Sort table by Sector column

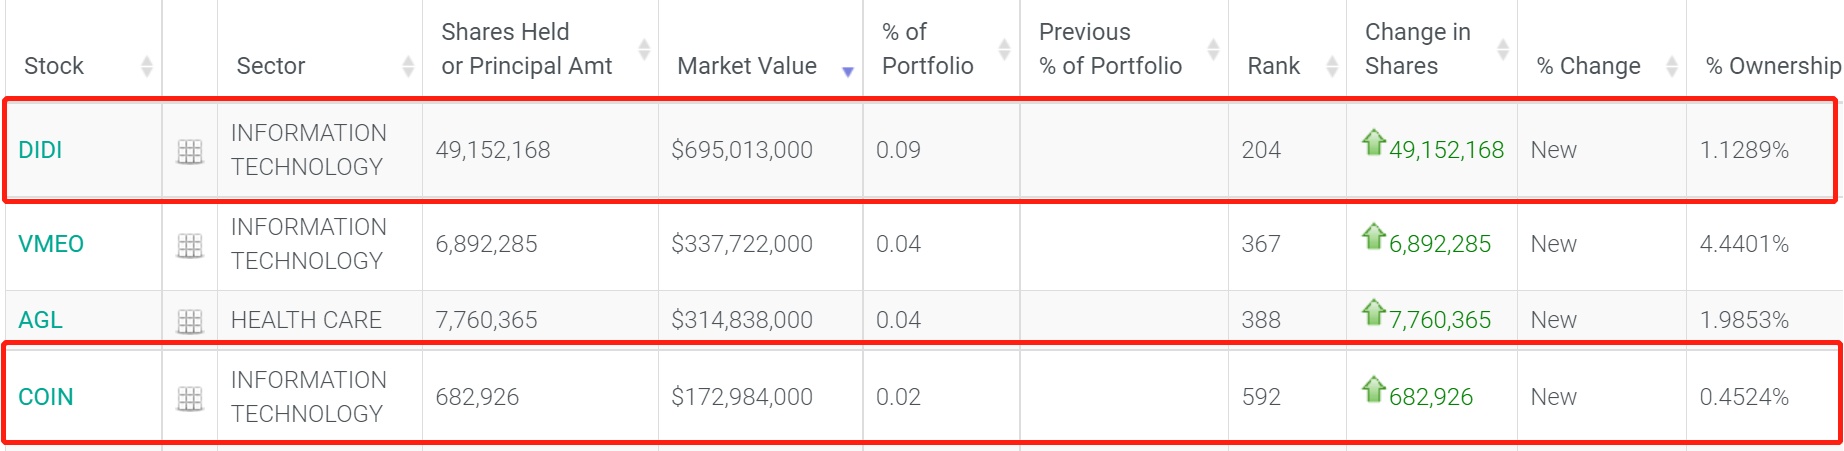click(x=271, y=66)
